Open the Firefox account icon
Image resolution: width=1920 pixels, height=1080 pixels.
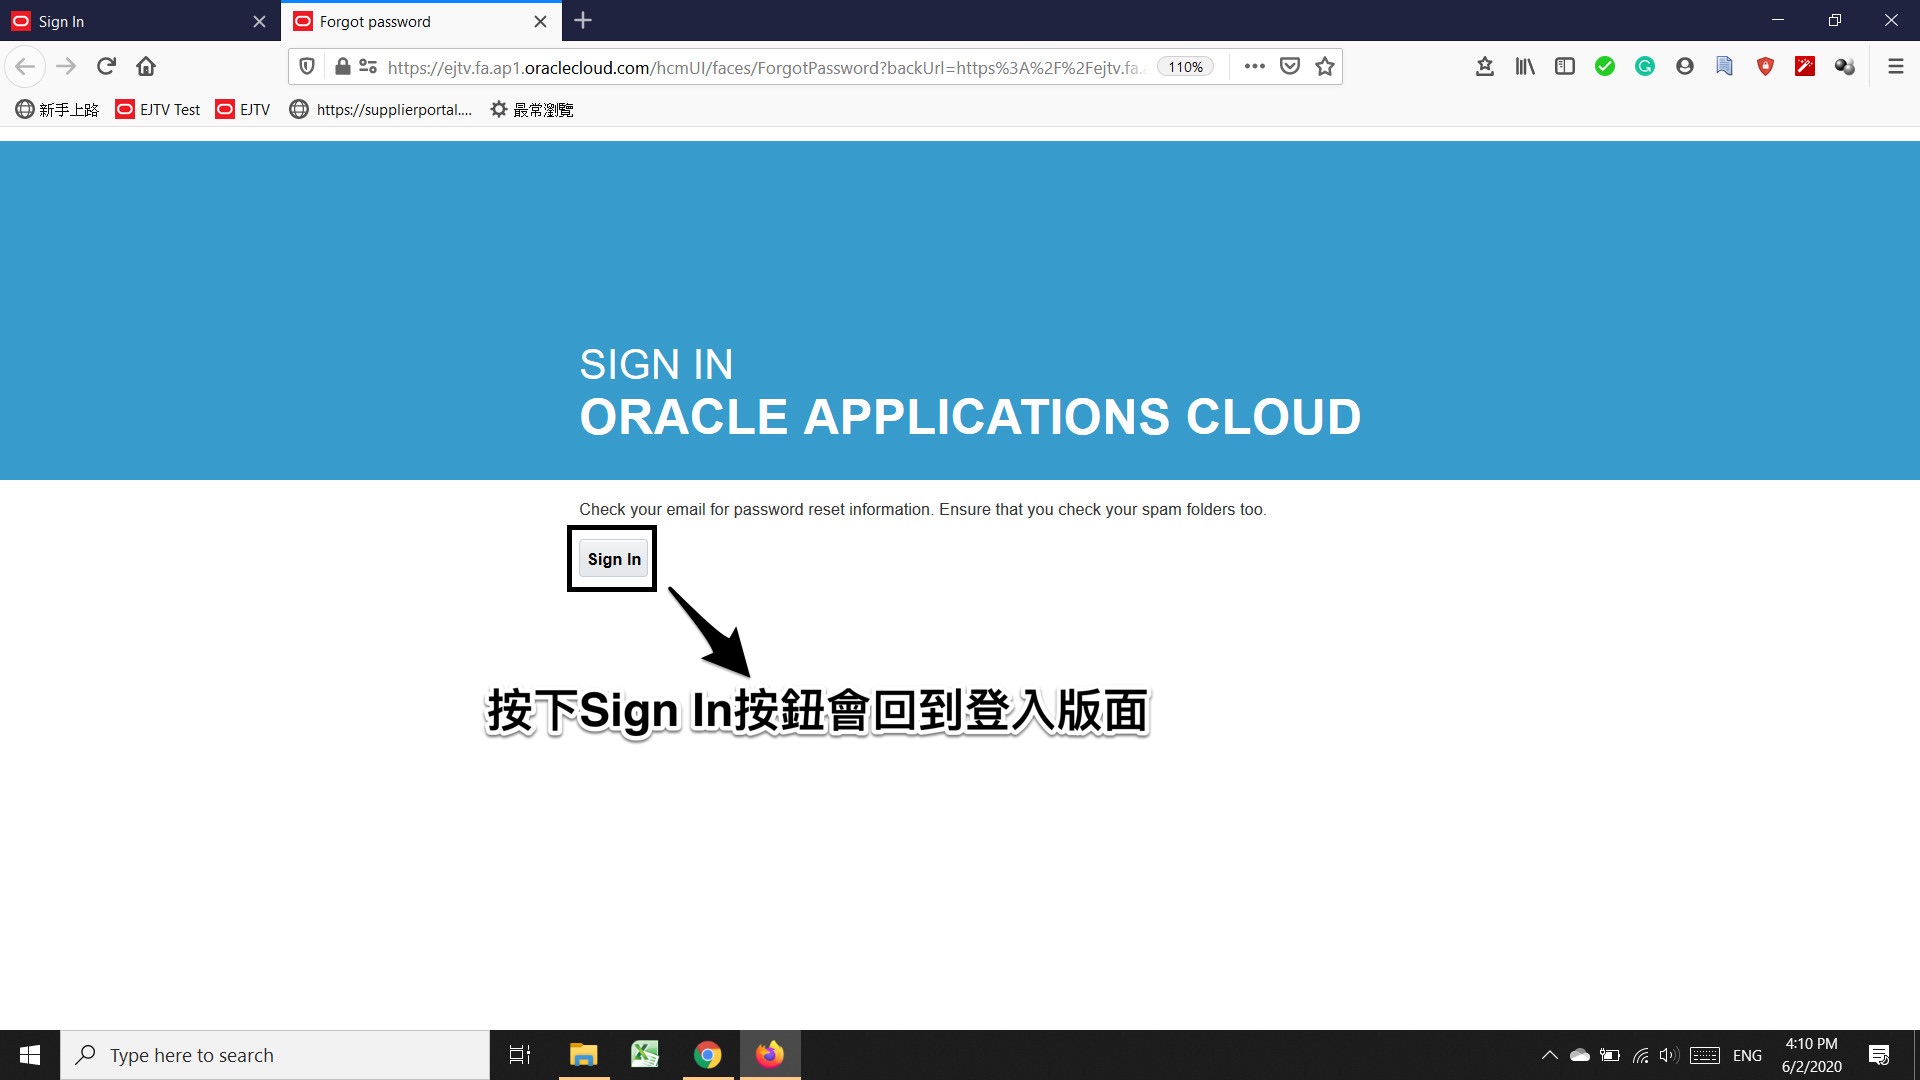point(1685,66)
